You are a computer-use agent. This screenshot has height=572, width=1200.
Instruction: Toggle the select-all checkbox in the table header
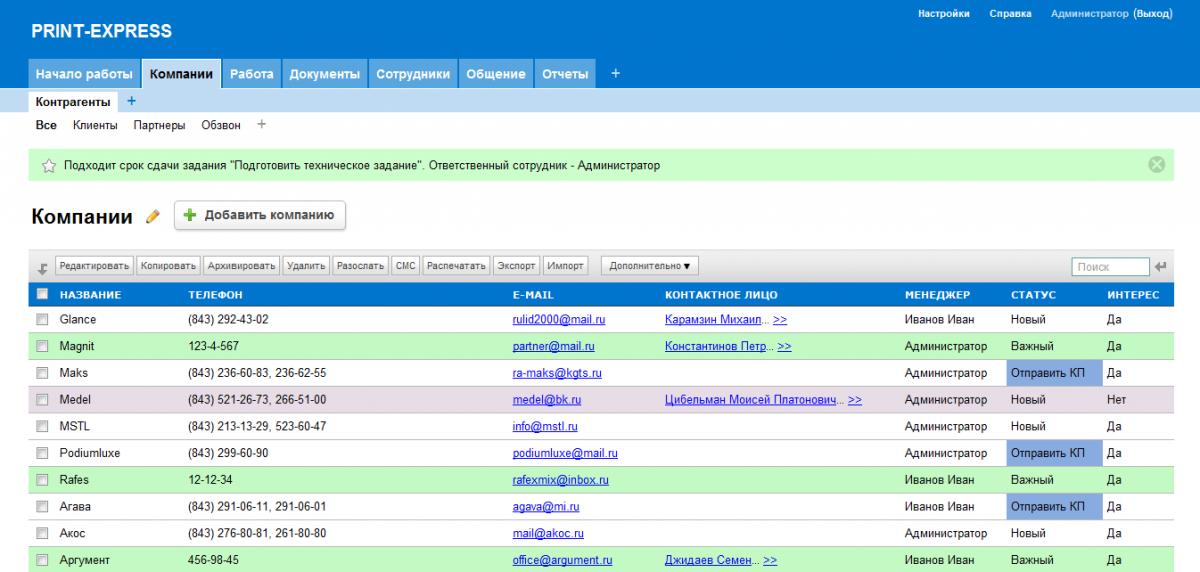[42, 294]
